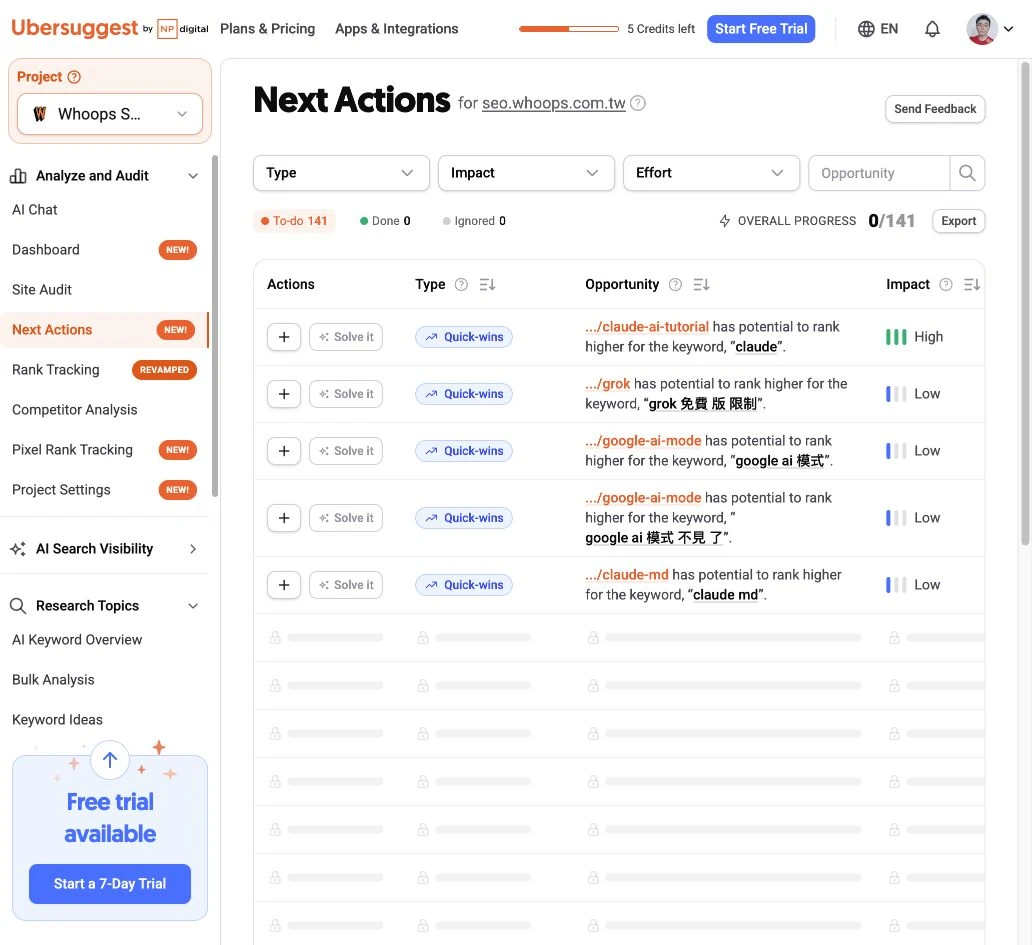Open Site Audit in sidebar
Image resolution: width=1032 pixels, height=945 pixels.
pyautogui.click(x=41, y=290)
